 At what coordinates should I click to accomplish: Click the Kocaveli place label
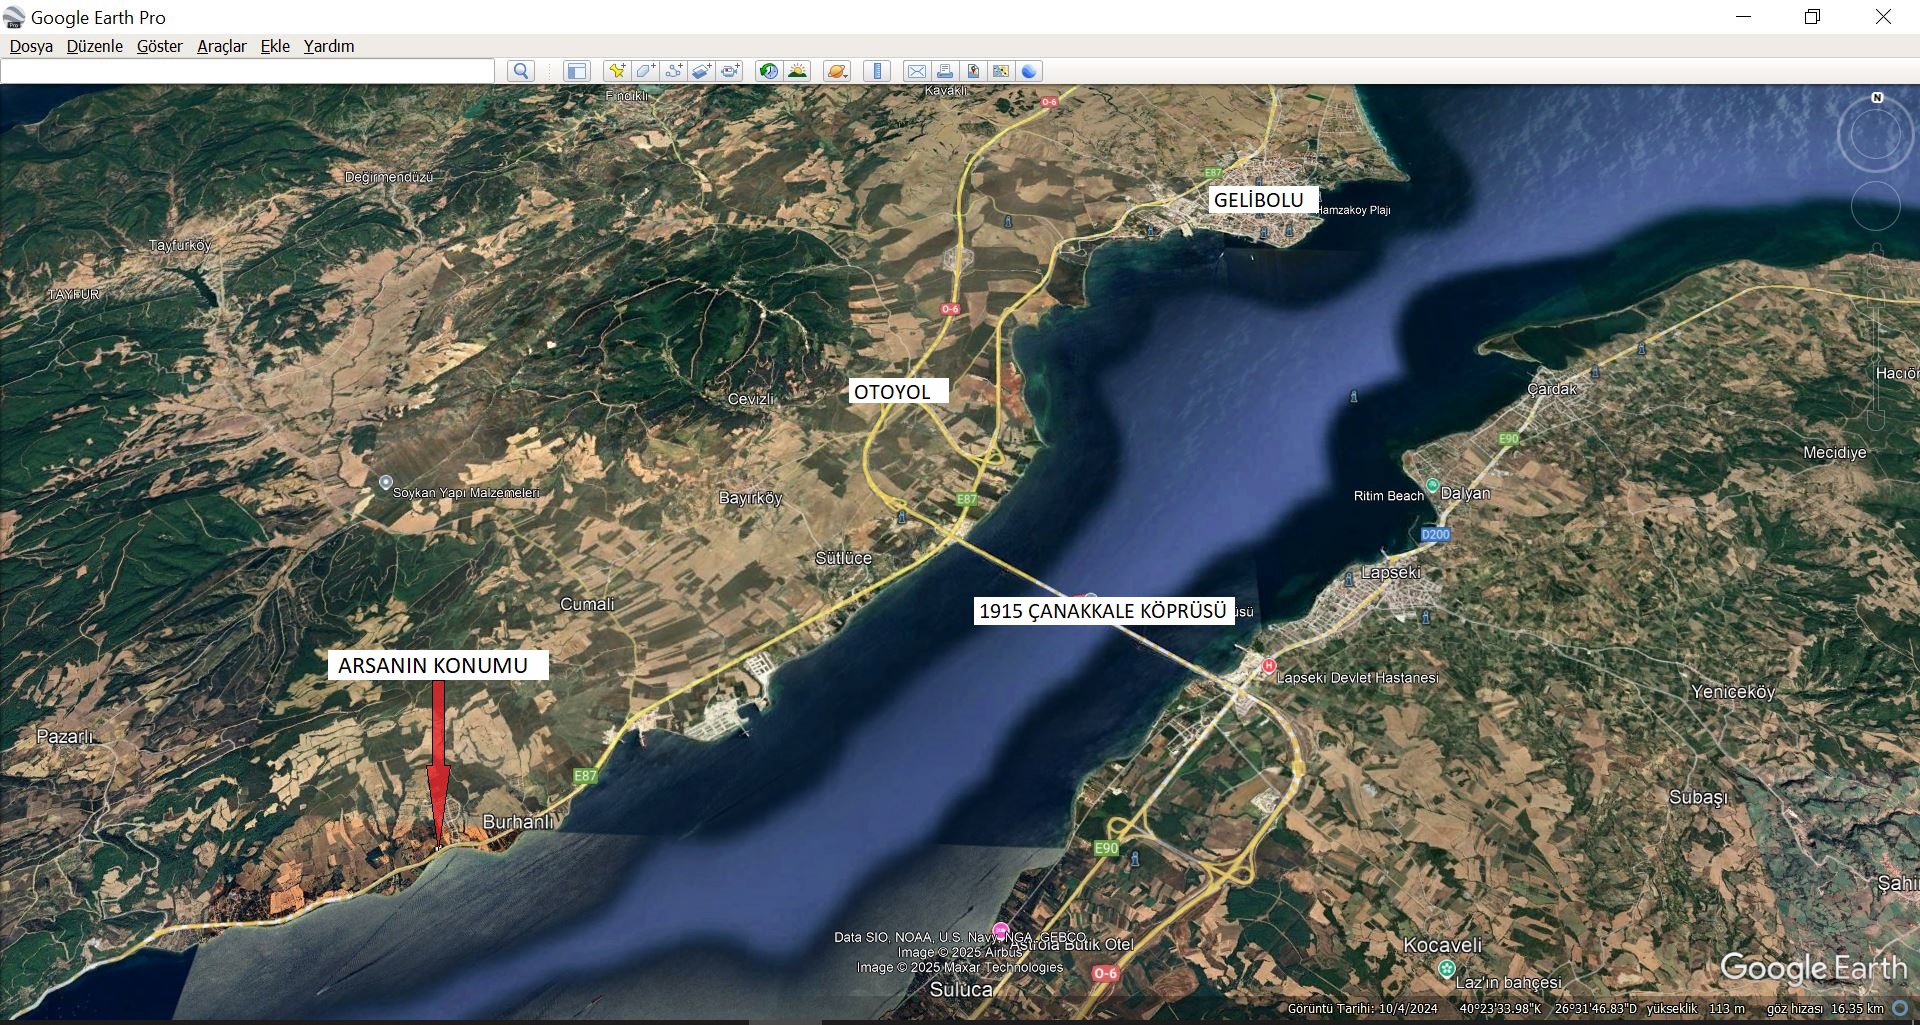[x=1443, y=945]
